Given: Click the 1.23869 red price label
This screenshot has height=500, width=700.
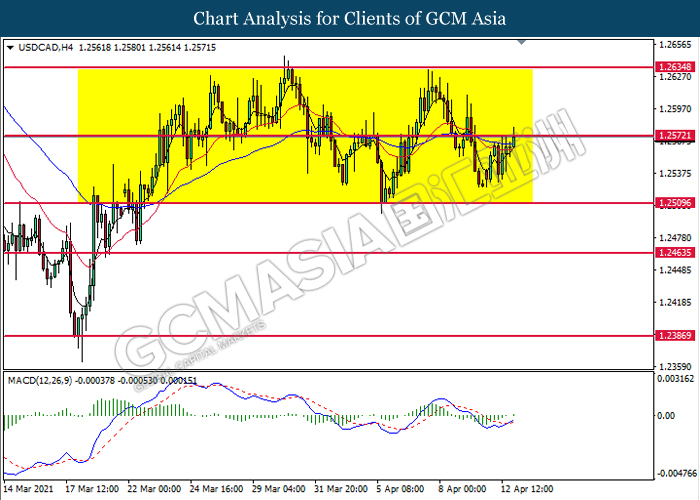Looking at the screenshot, I should 675,335.
